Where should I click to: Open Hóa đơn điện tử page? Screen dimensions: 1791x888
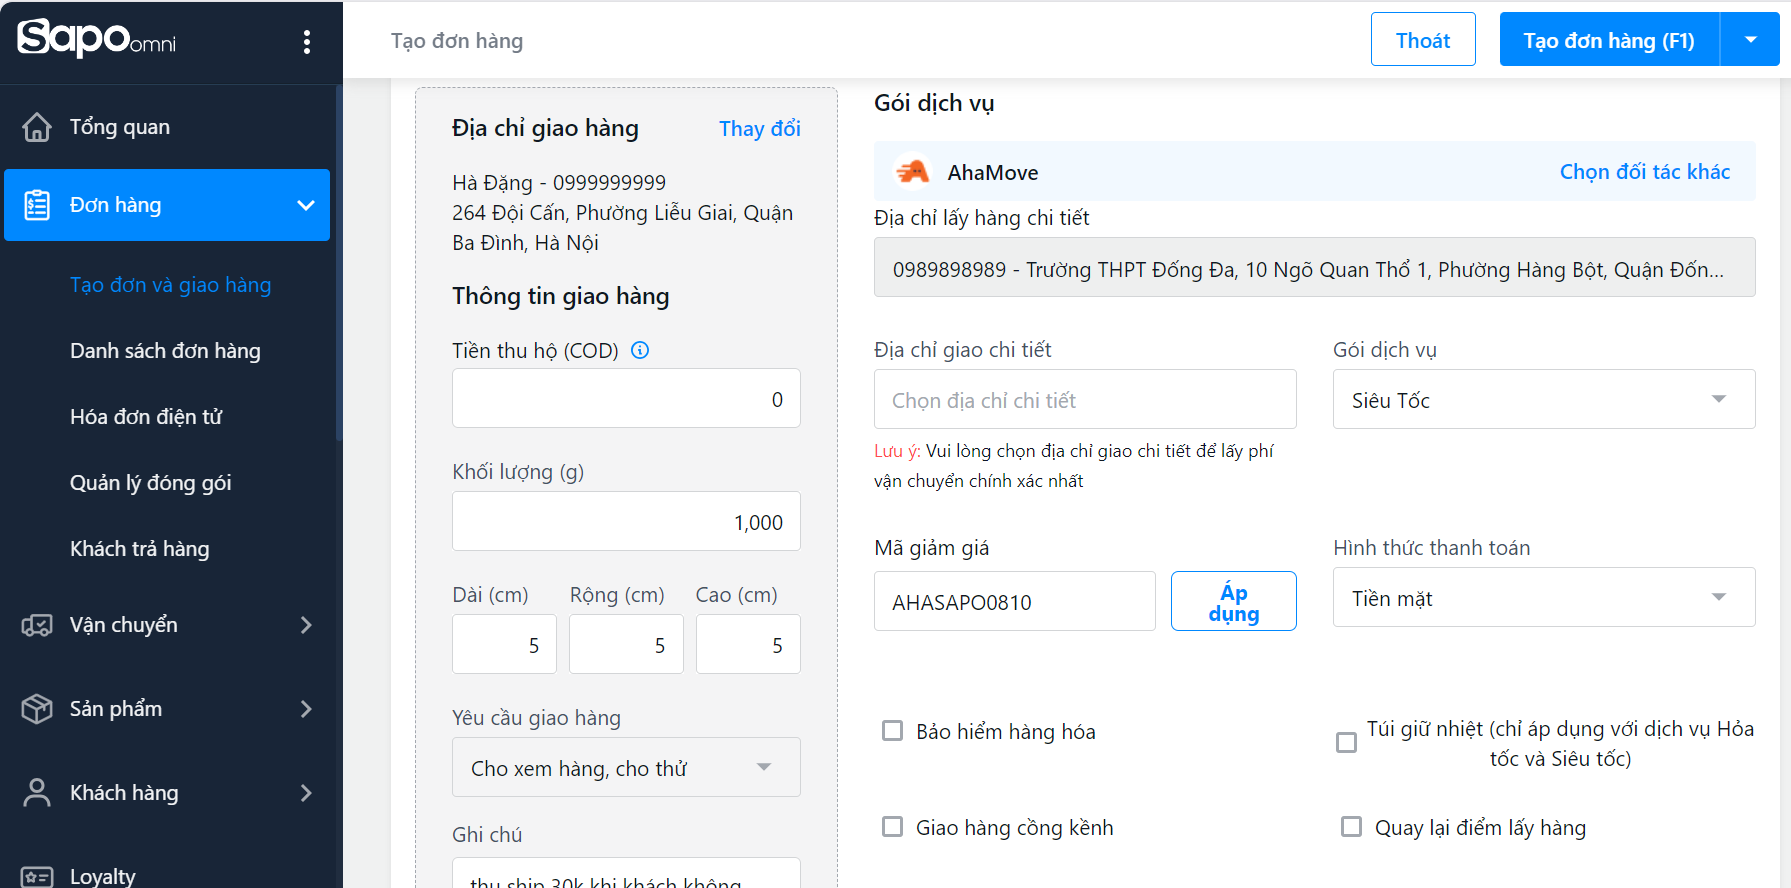(x=146, y=417)
